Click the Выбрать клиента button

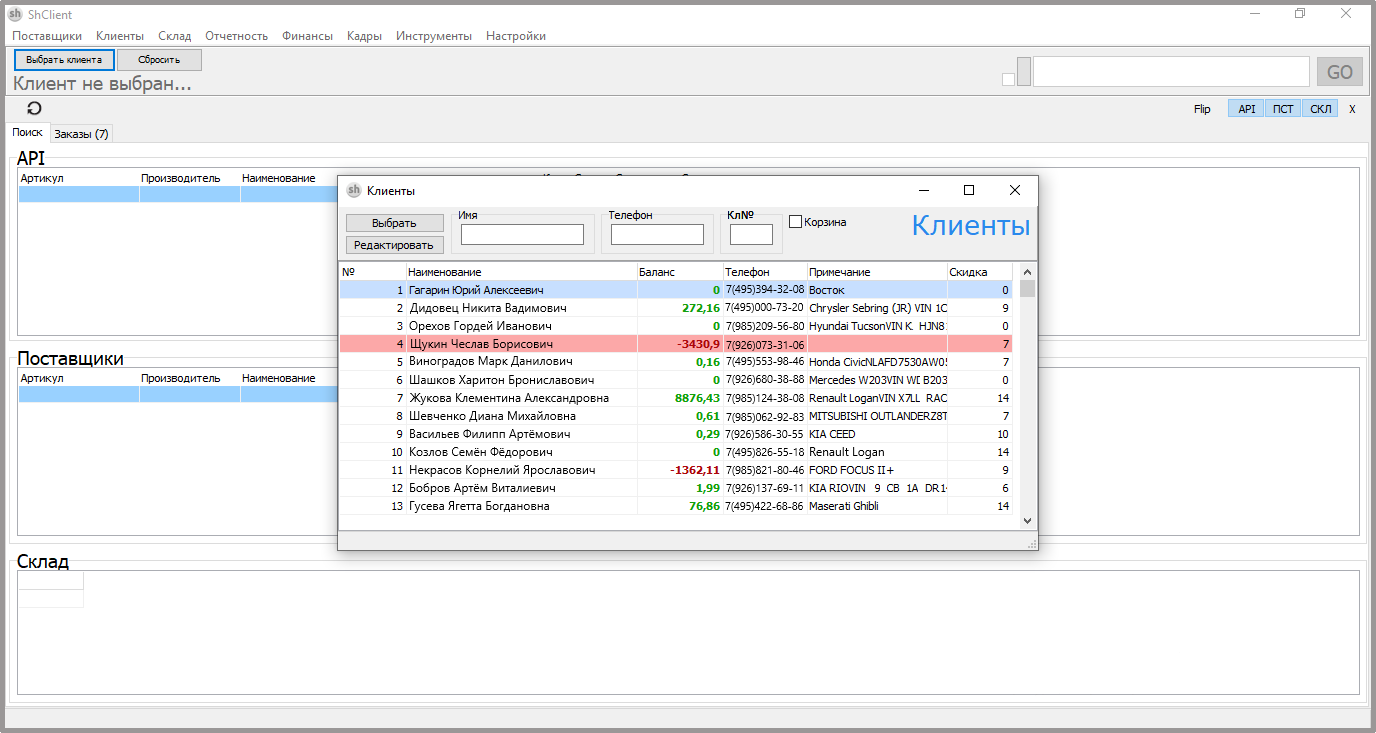tap(64, 60)
